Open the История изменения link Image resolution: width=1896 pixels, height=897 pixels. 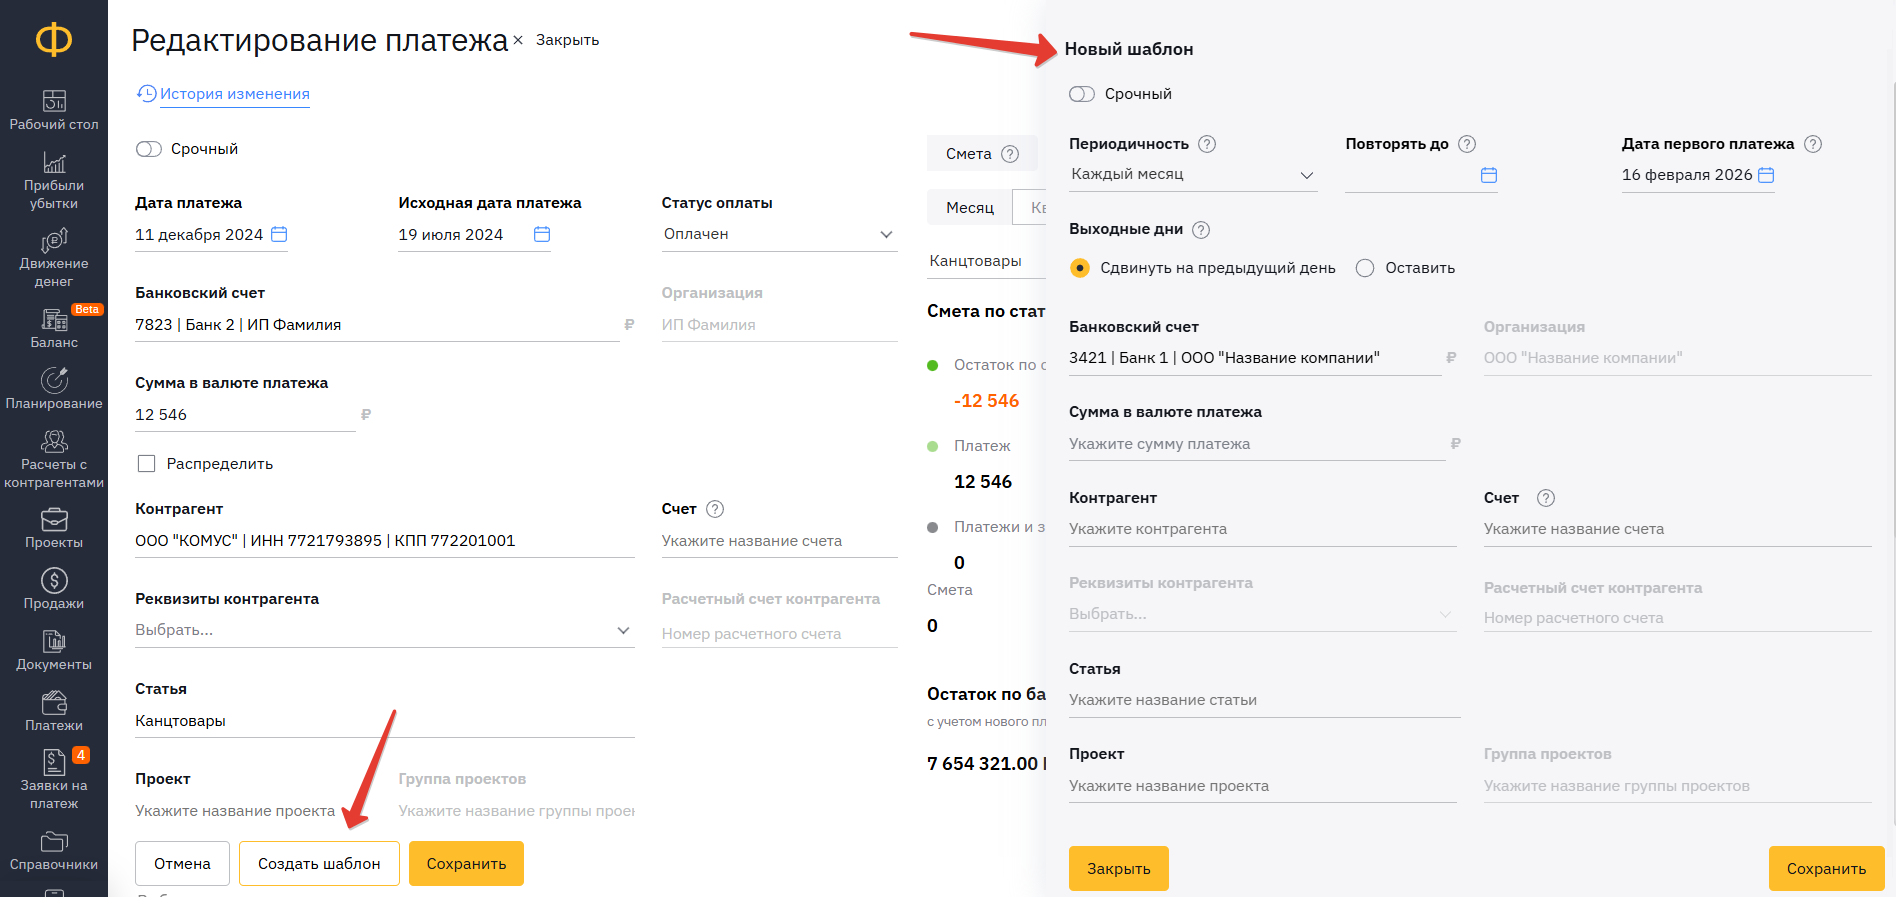(x=234, y=94)
